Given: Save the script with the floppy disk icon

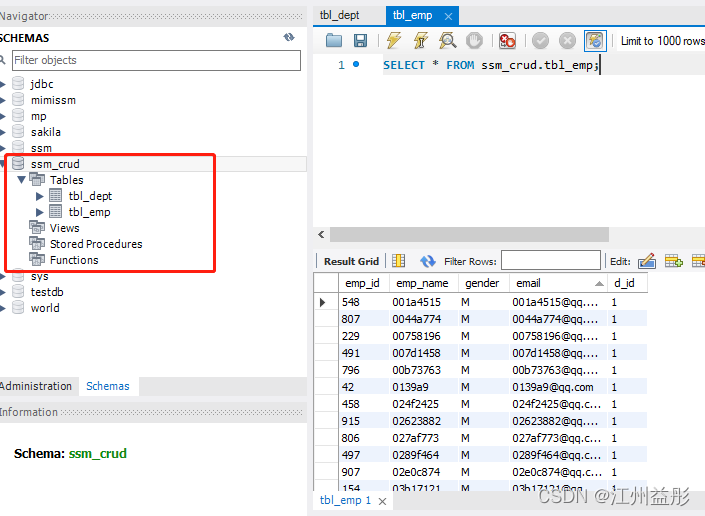Looking at the screenshot, I should click(360, 41).
